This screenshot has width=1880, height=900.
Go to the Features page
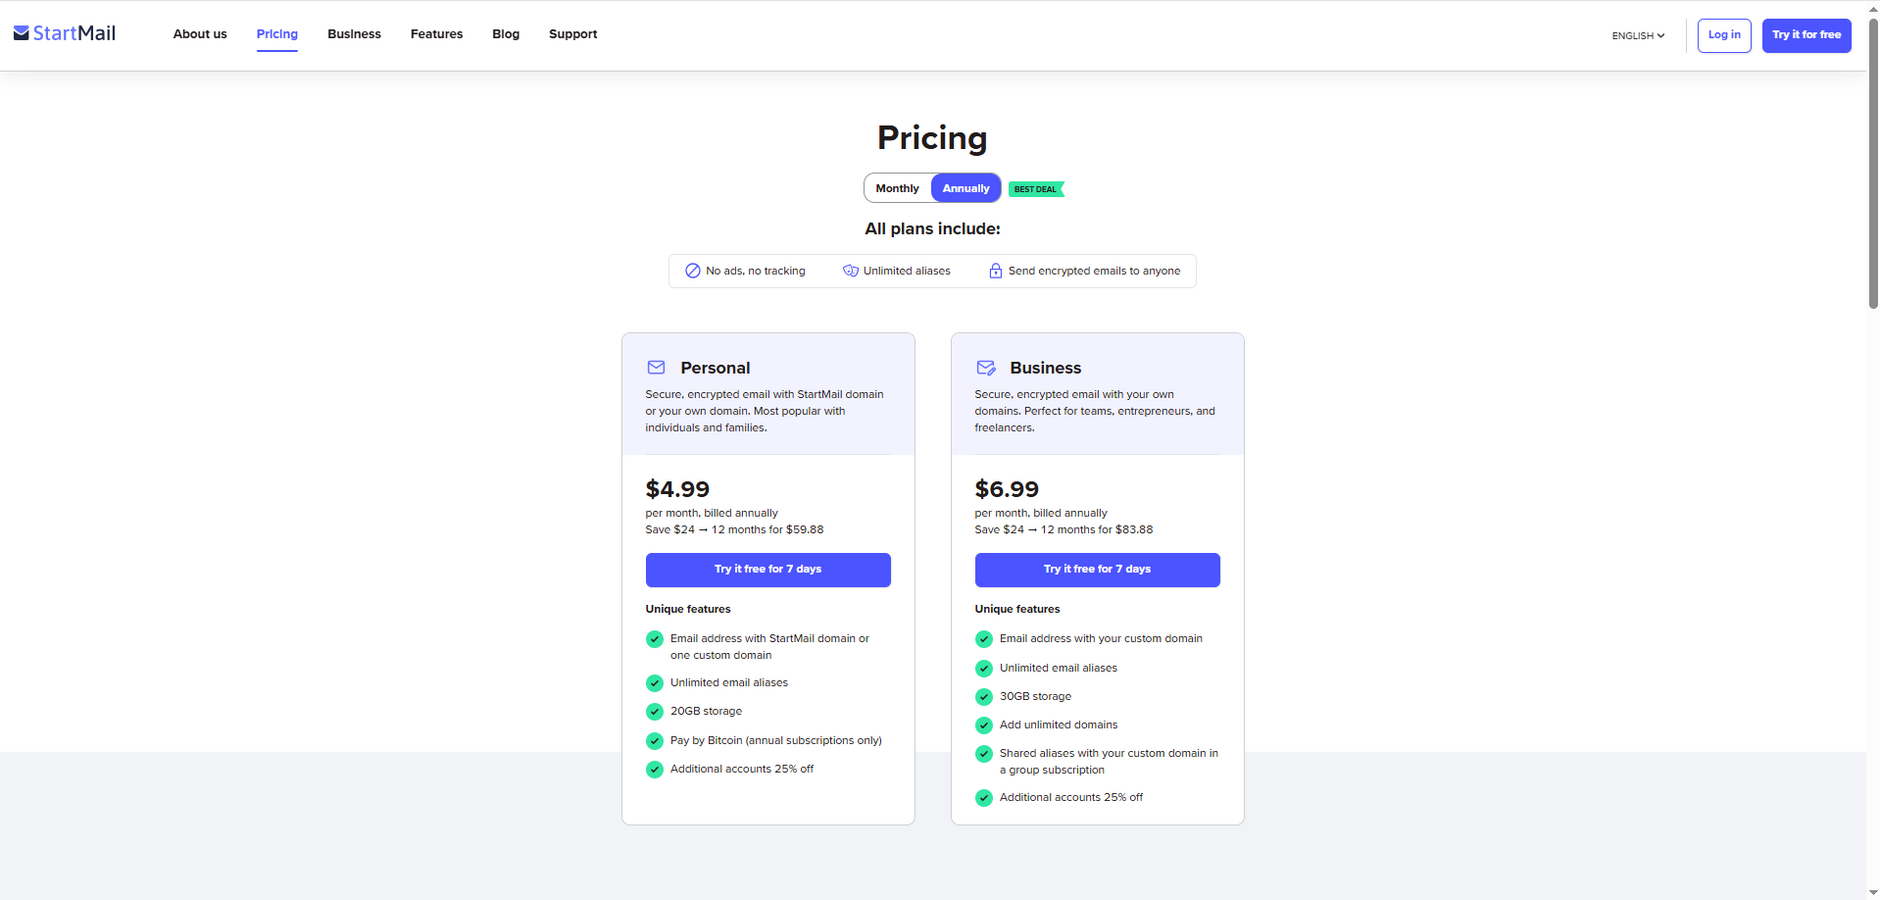(436, 34)
